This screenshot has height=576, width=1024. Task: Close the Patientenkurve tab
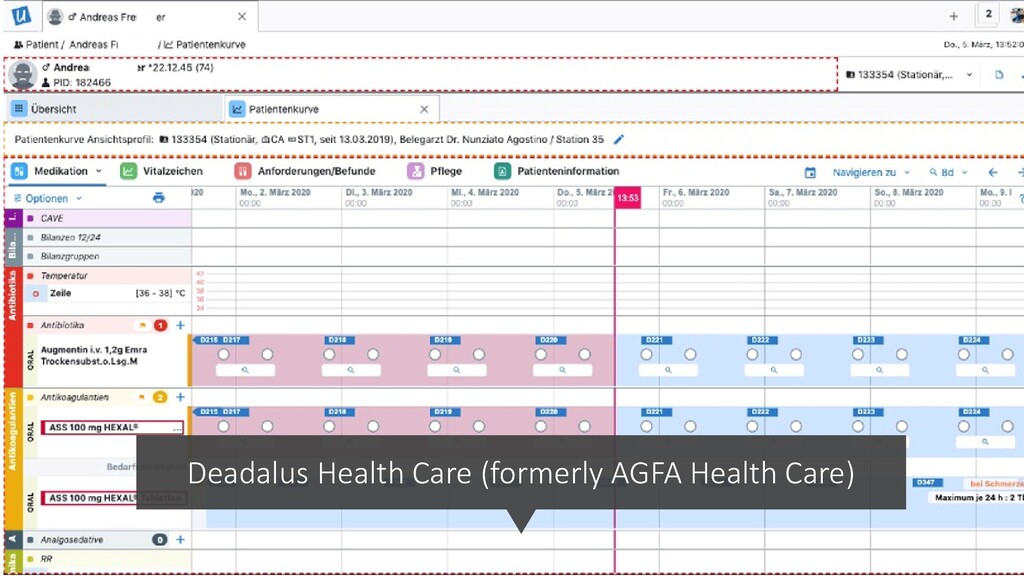pos(424,109)
